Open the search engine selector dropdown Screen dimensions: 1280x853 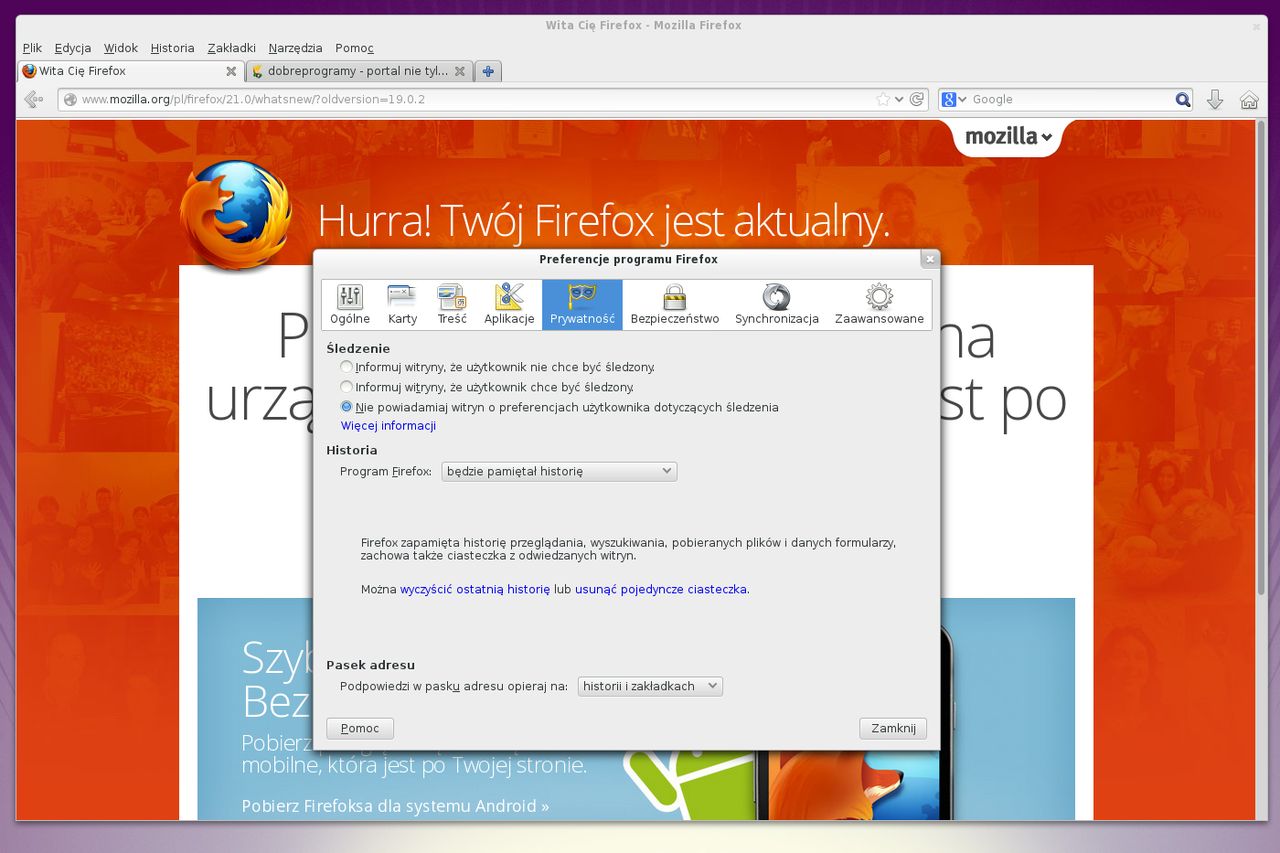tap(955, 99)
